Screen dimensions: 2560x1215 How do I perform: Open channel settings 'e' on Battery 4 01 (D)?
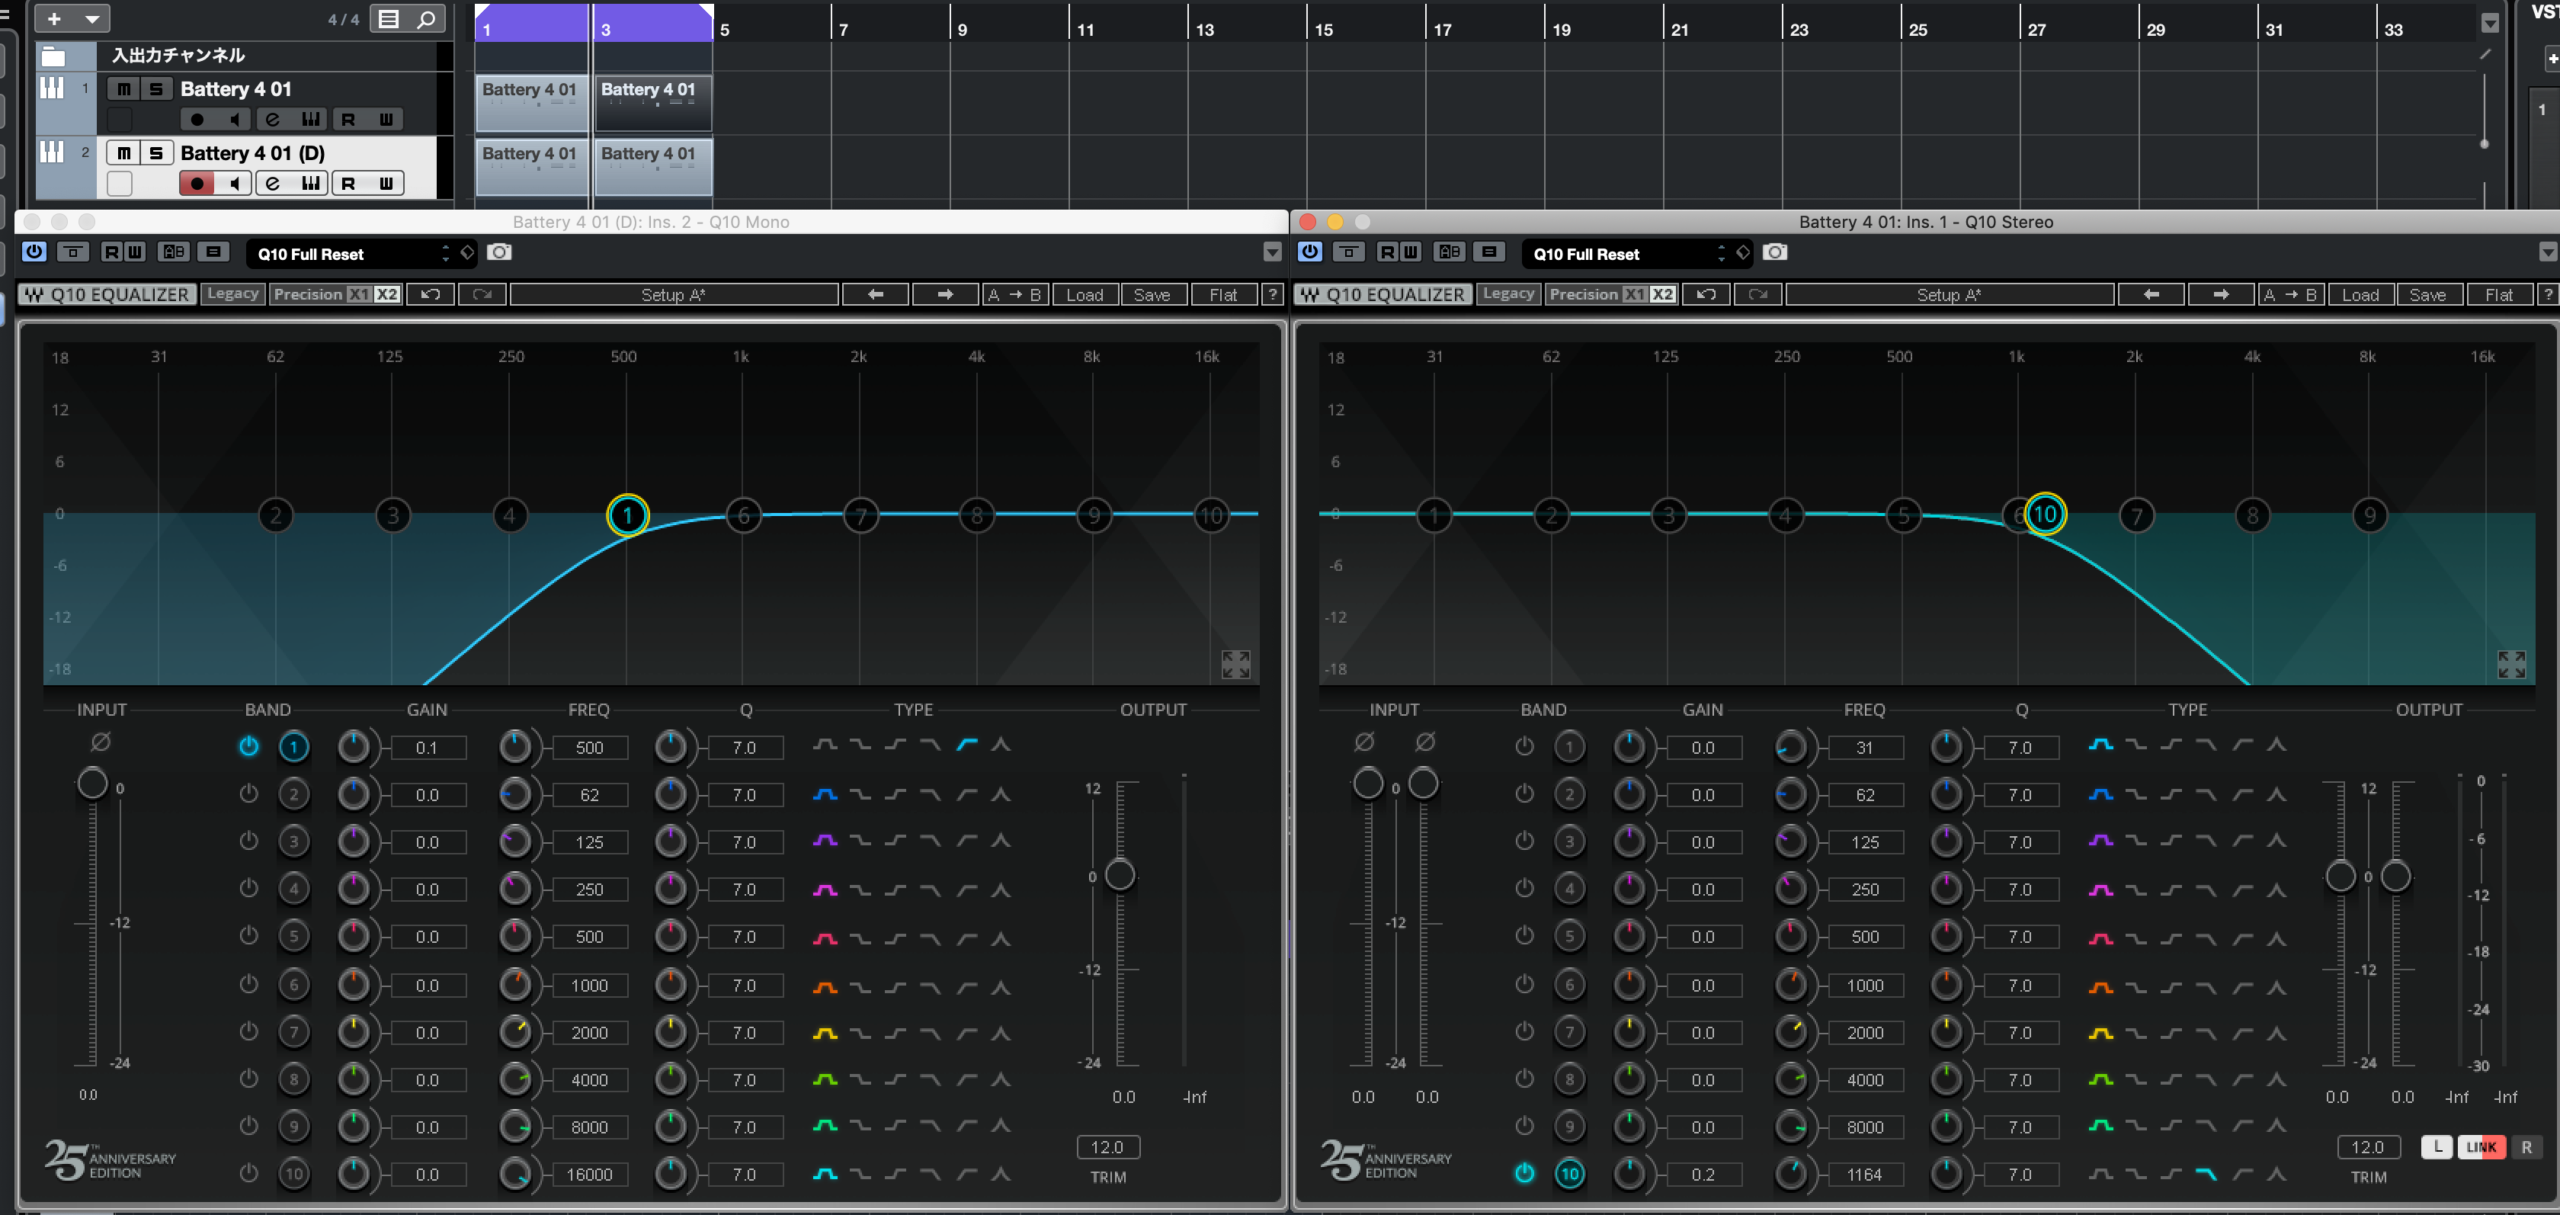click(273, 184)
